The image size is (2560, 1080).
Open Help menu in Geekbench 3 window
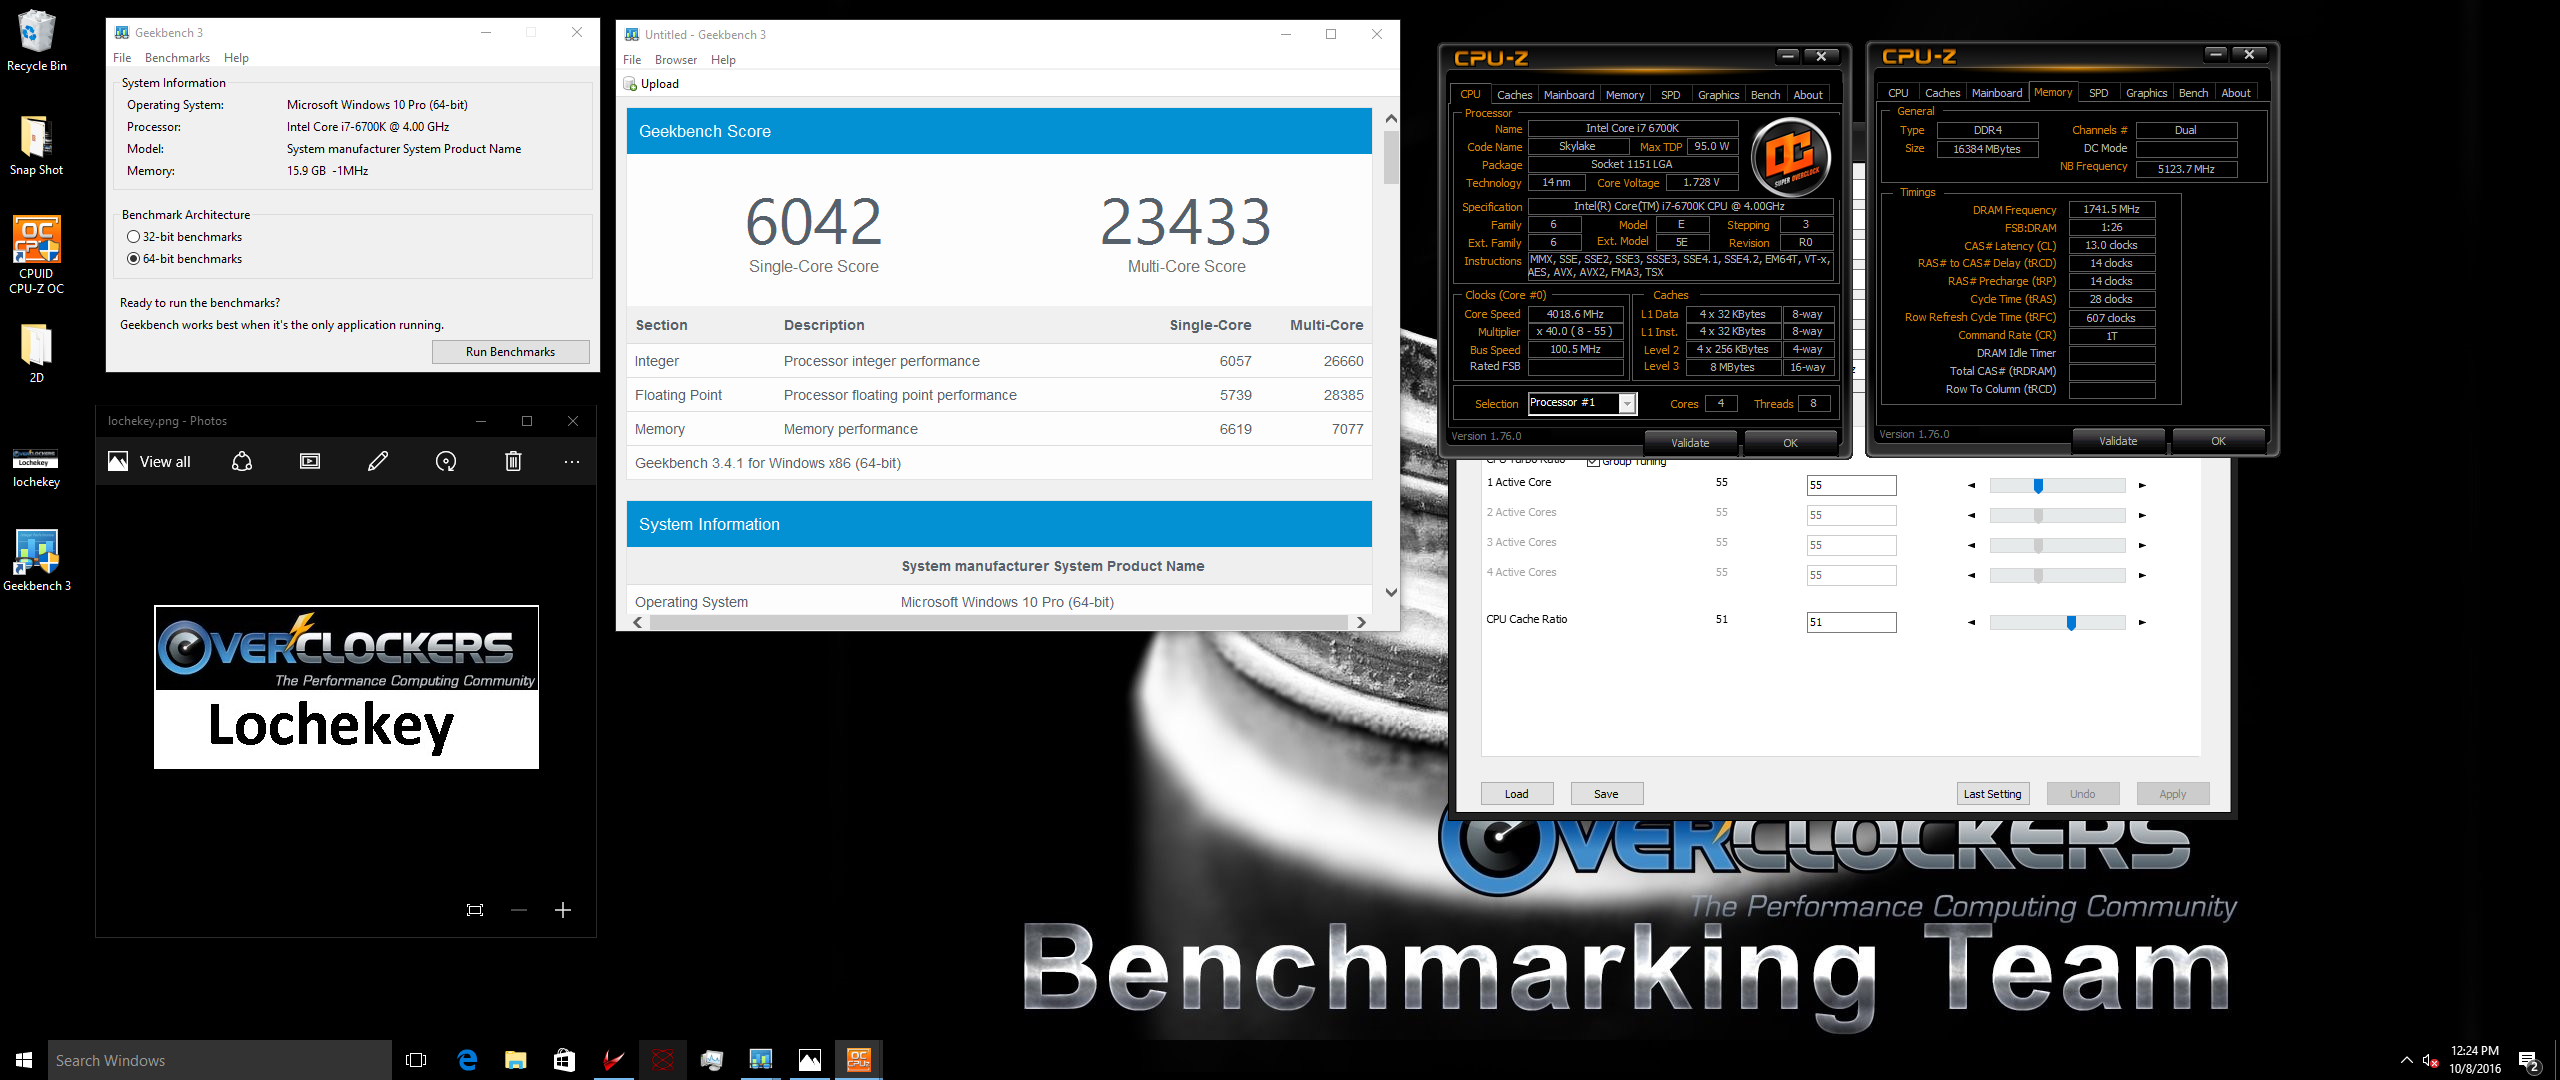[236, 58]
